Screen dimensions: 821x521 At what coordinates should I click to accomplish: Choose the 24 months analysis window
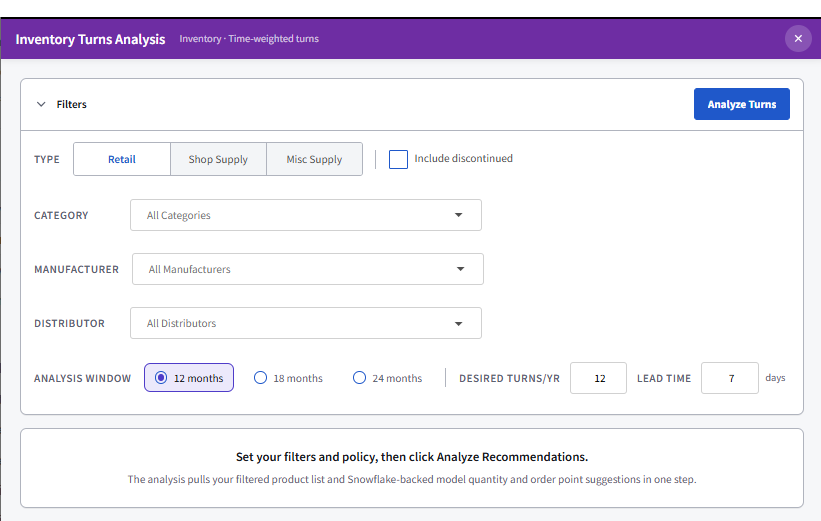click(x=387, y=378)
